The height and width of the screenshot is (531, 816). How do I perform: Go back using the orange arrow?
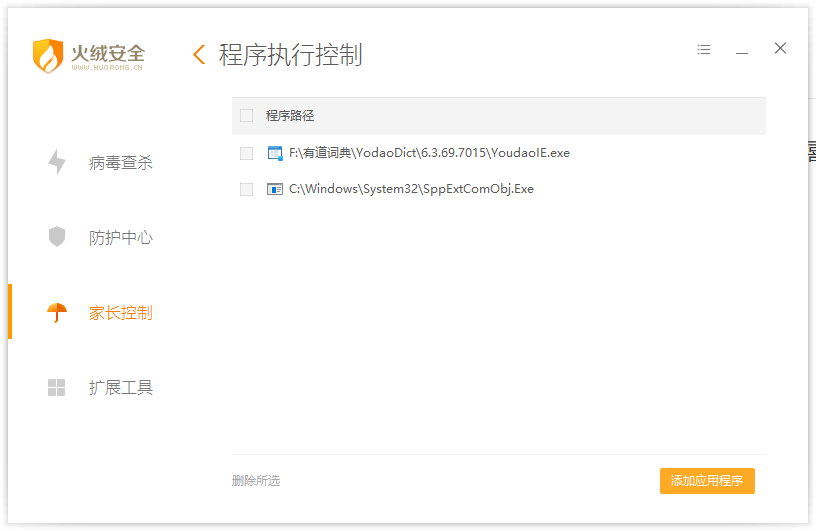[x=198, y=55]
